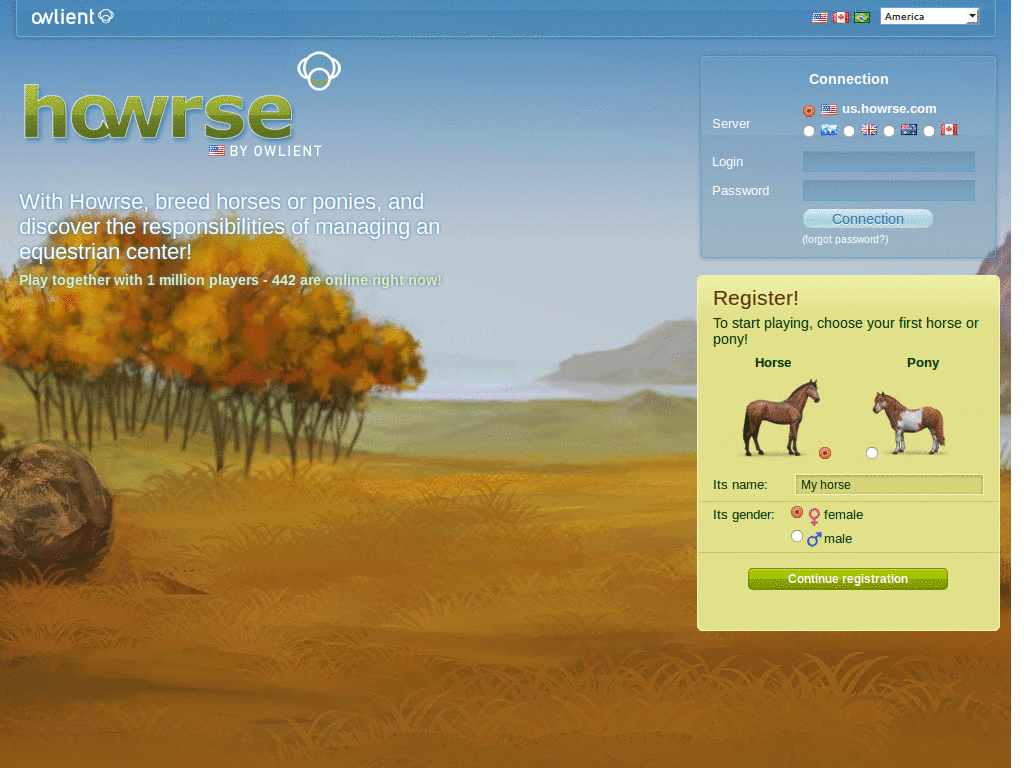Click the Canada flag in server row
Screen dimensions: 1024x768
[949, 129]
